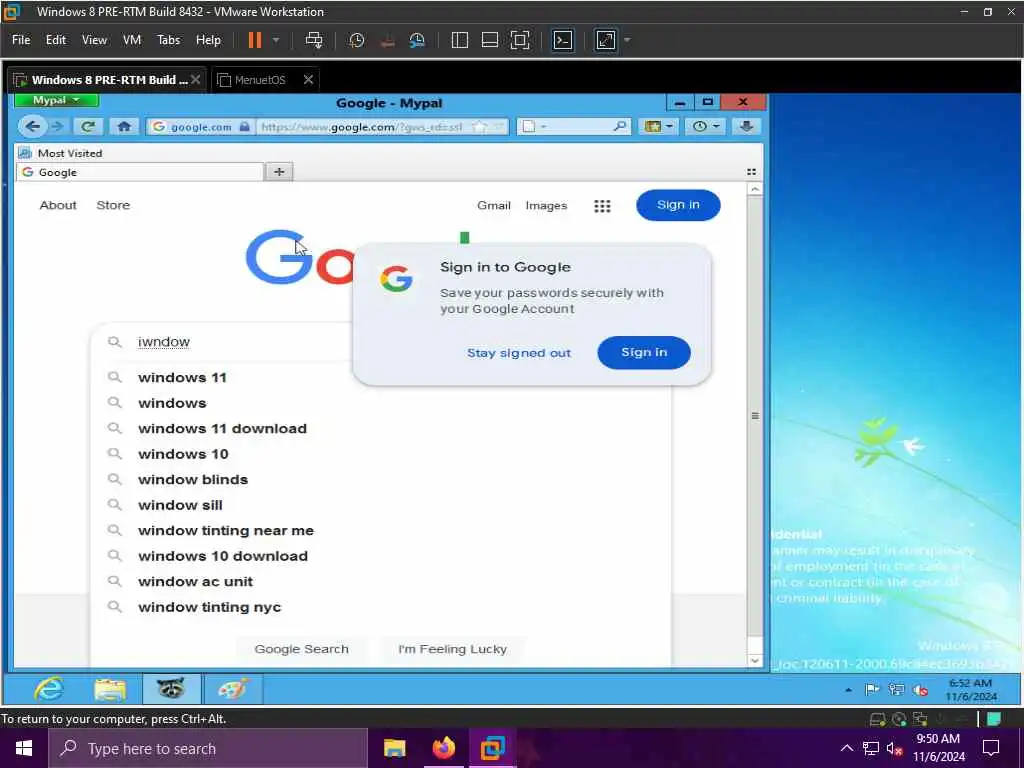Open the VMware Edit menu
The image size is (1024, 768).
56,40
